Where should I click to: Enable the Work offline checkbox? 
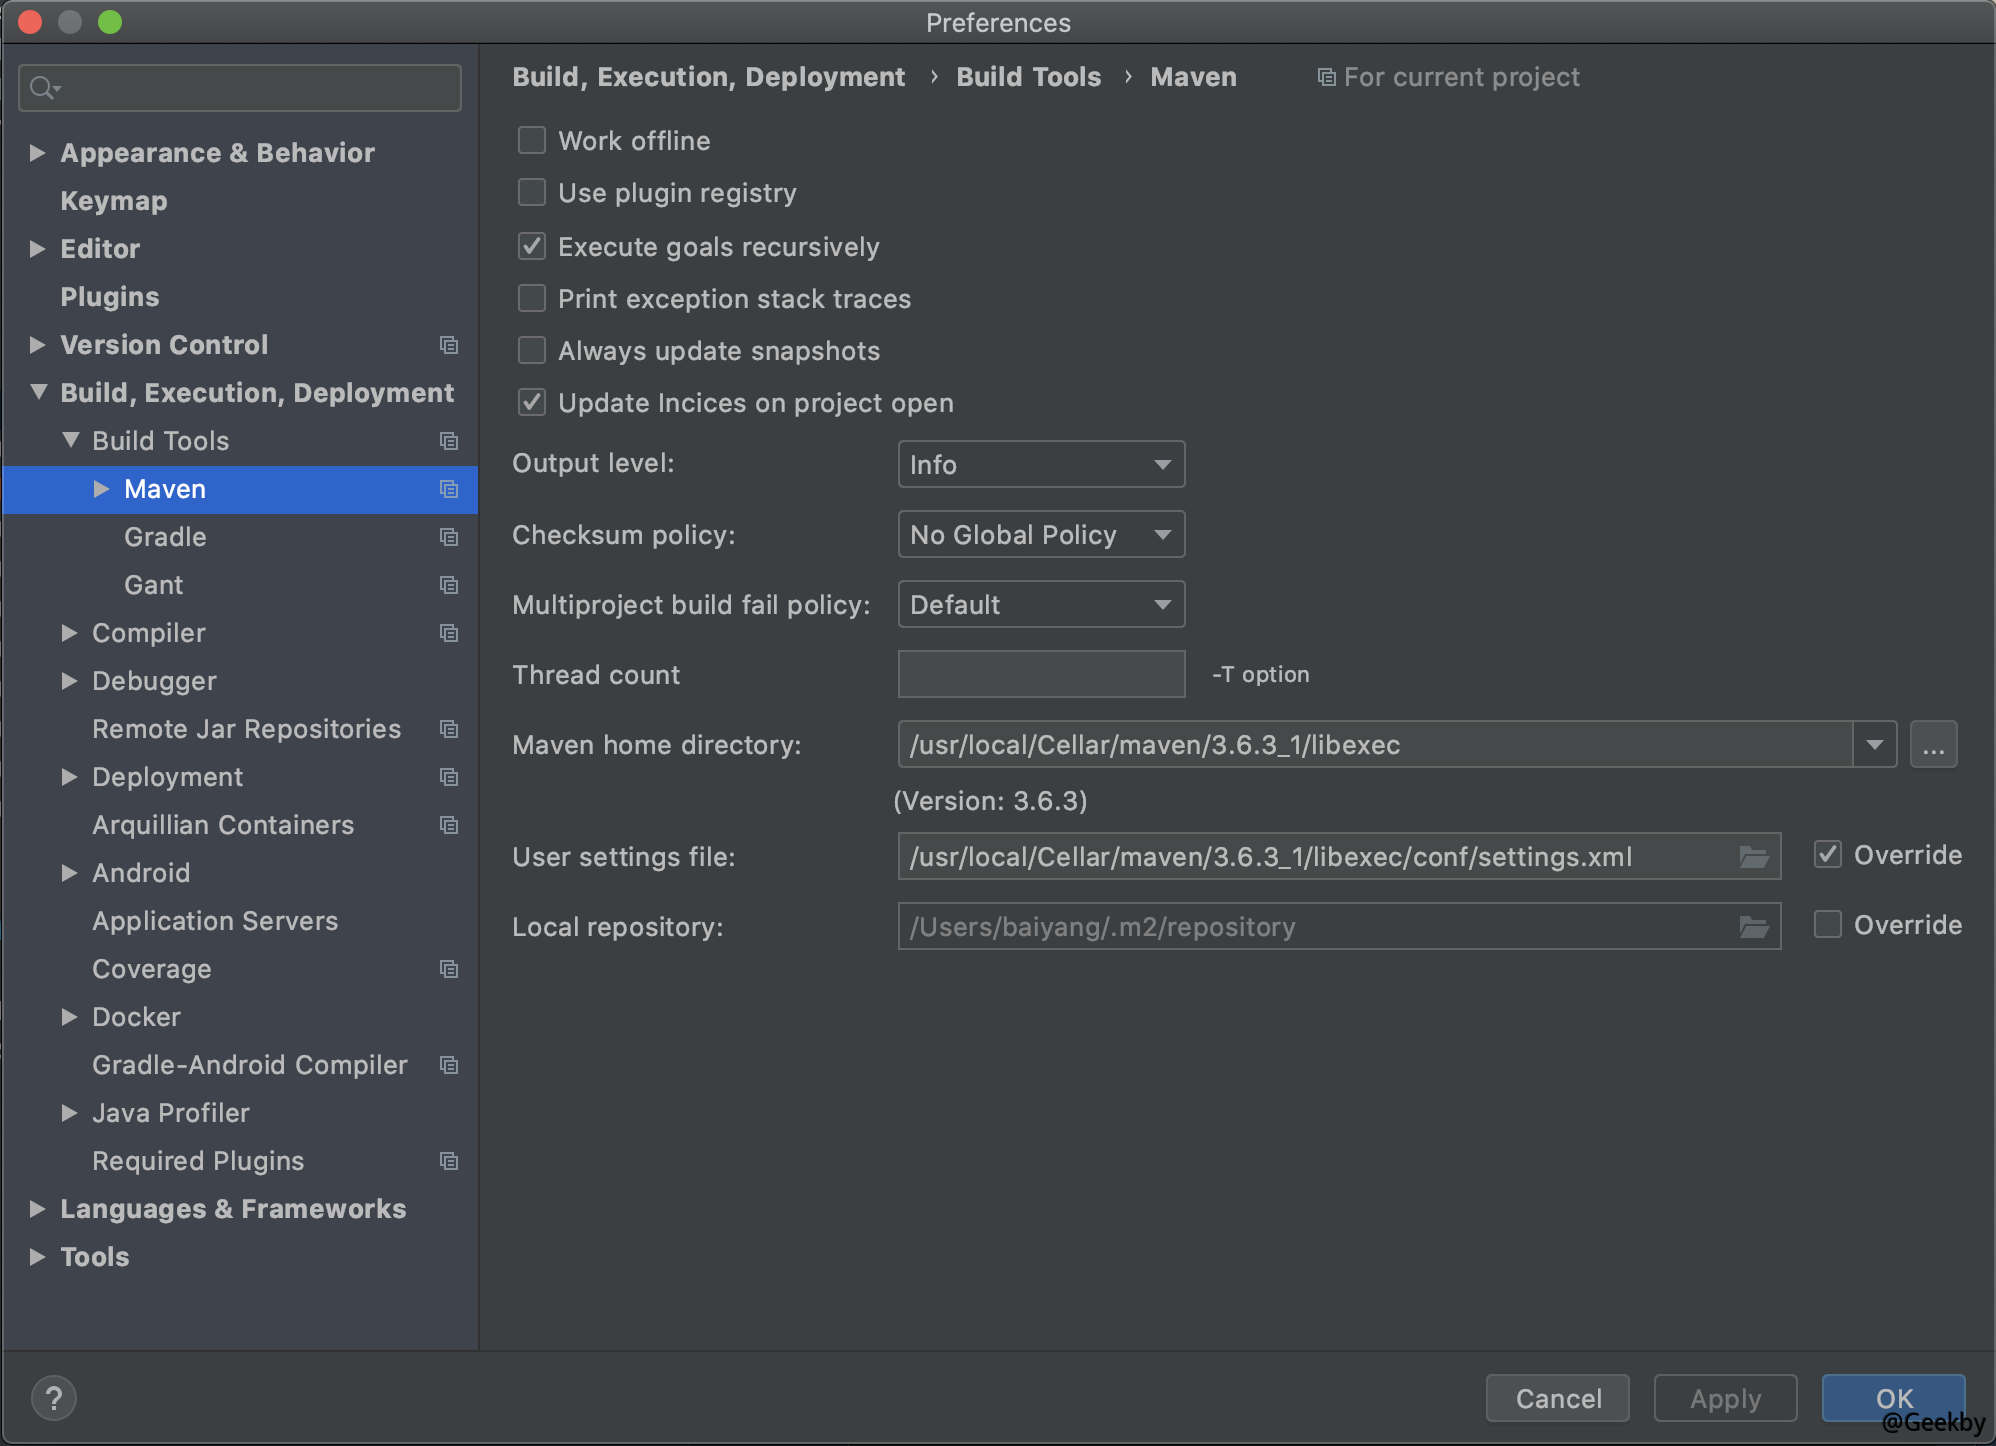pos(532,140)
